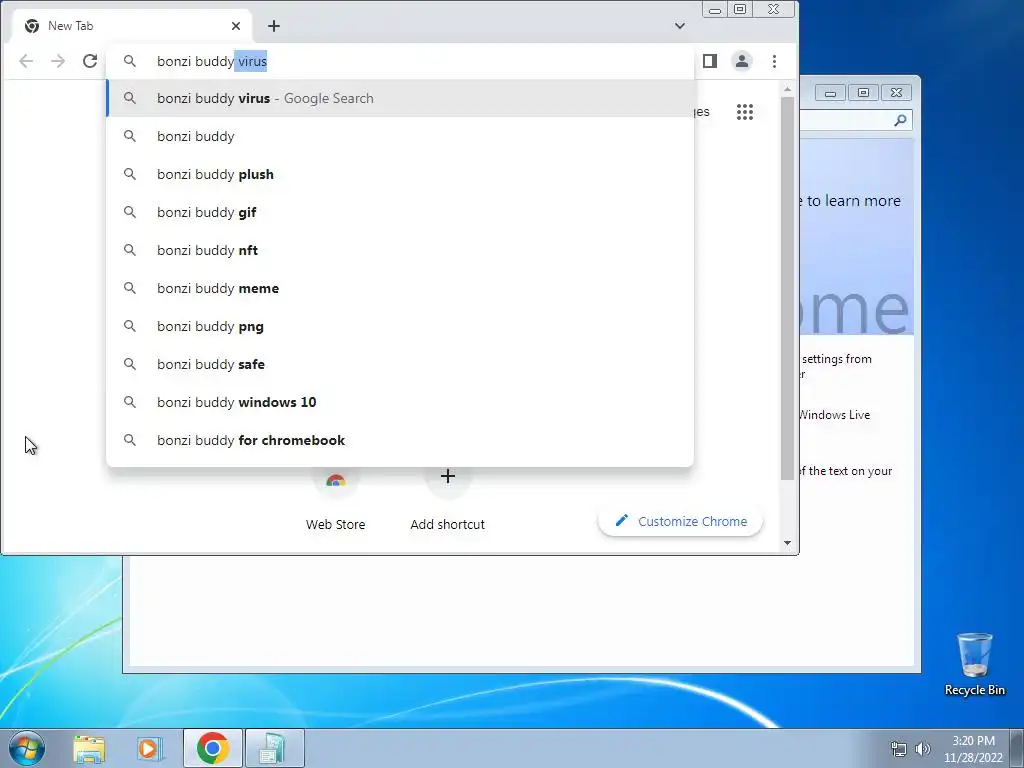Click the Chrome vertical scrollbar thumb

[788, 287]
